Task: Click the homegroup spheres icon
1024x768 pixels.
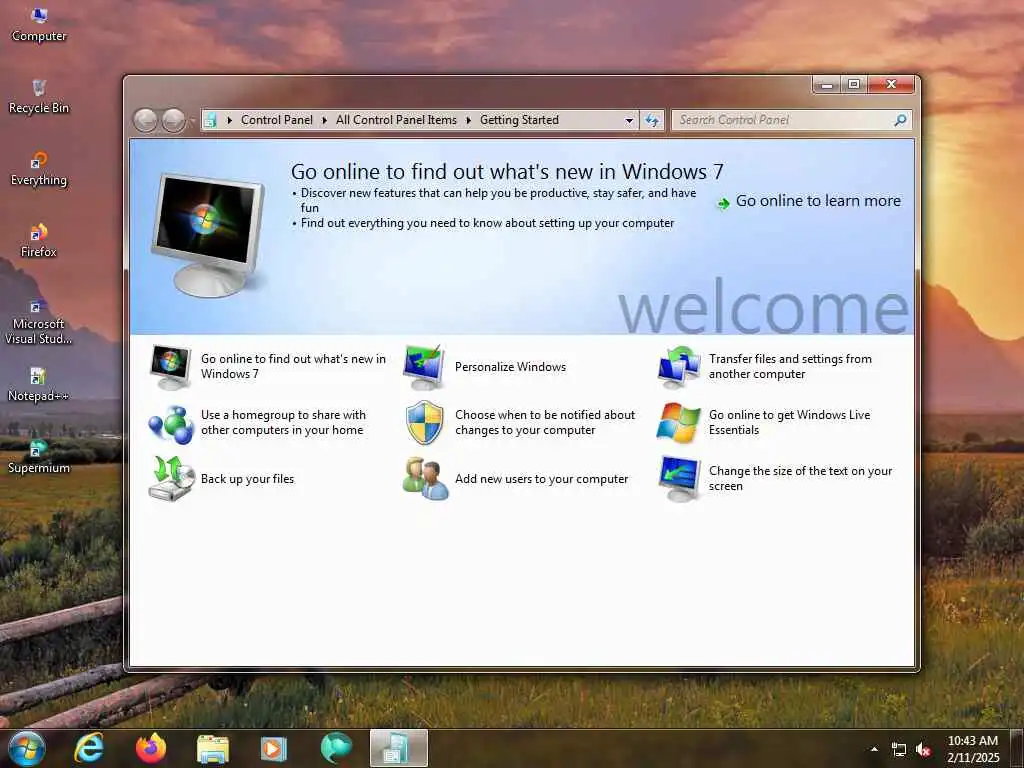Action: pos(170,424)
